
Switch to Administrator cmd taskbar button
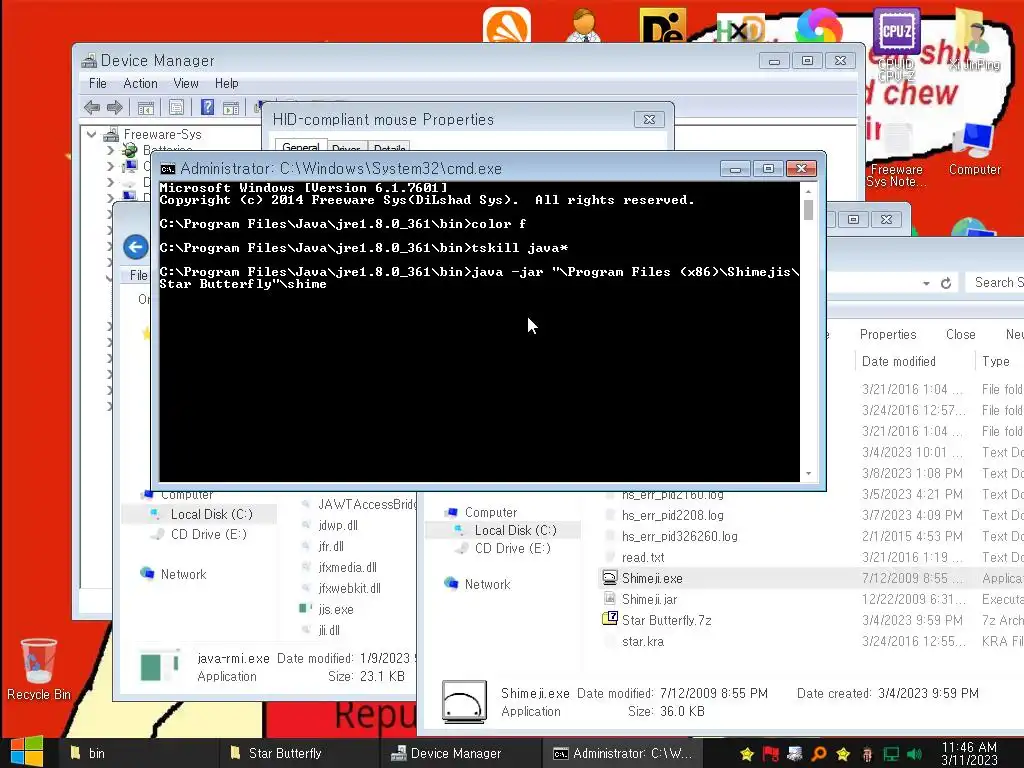click(622, 753)
